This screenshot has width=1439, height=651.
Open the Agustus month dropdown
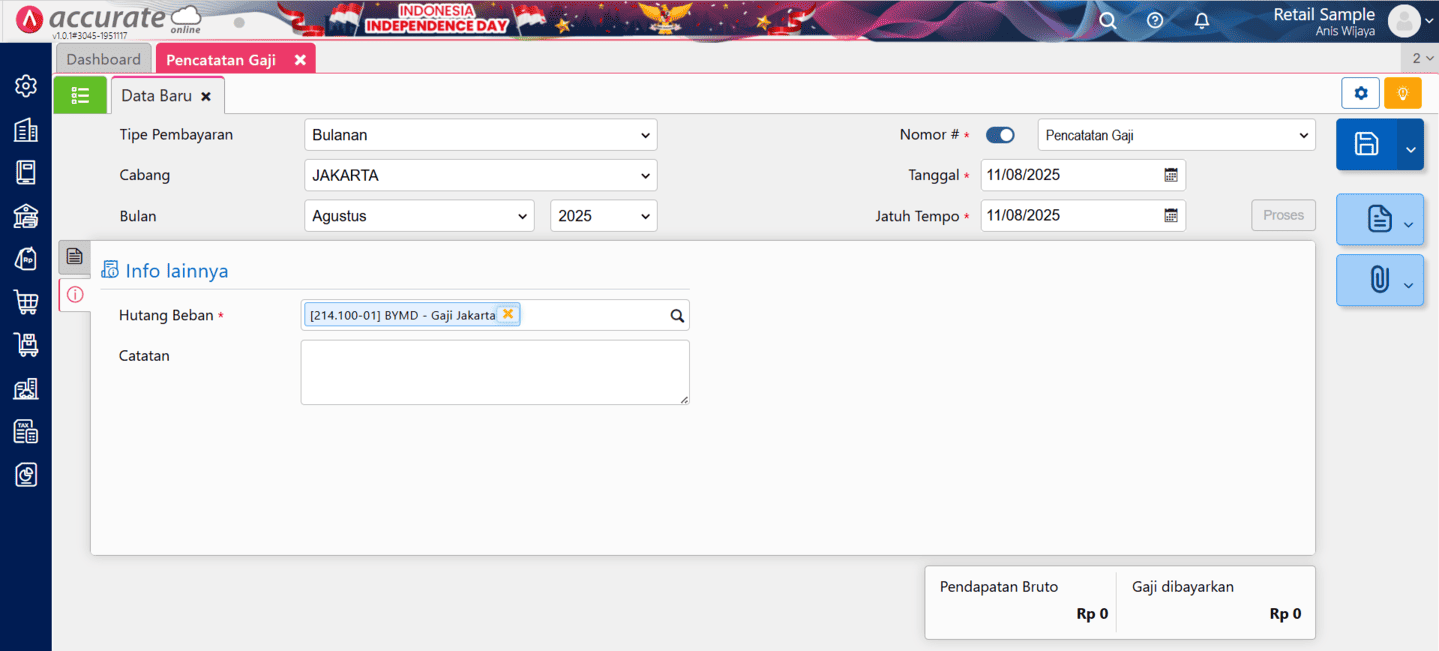click(x=420, y=216)
